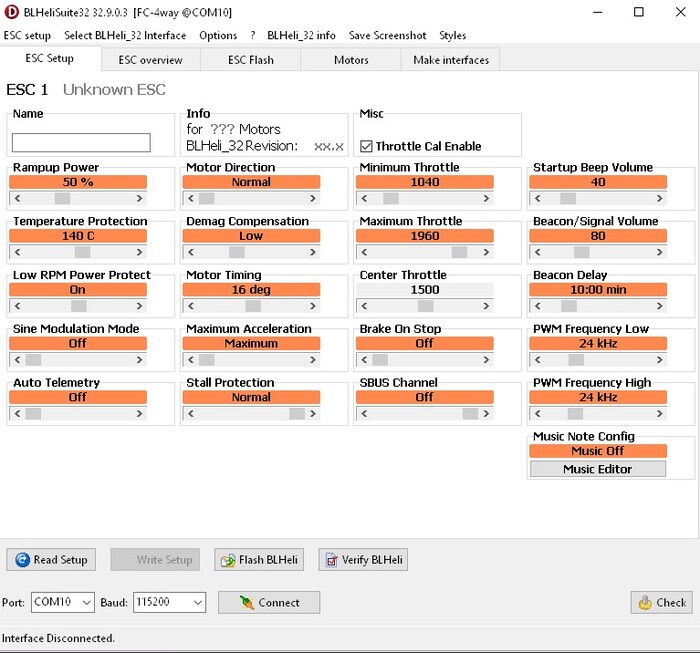Viewport: 700px width, 653px height.
Task: Click the Motor Timing 16 deg value
Action: pos(251,290)
